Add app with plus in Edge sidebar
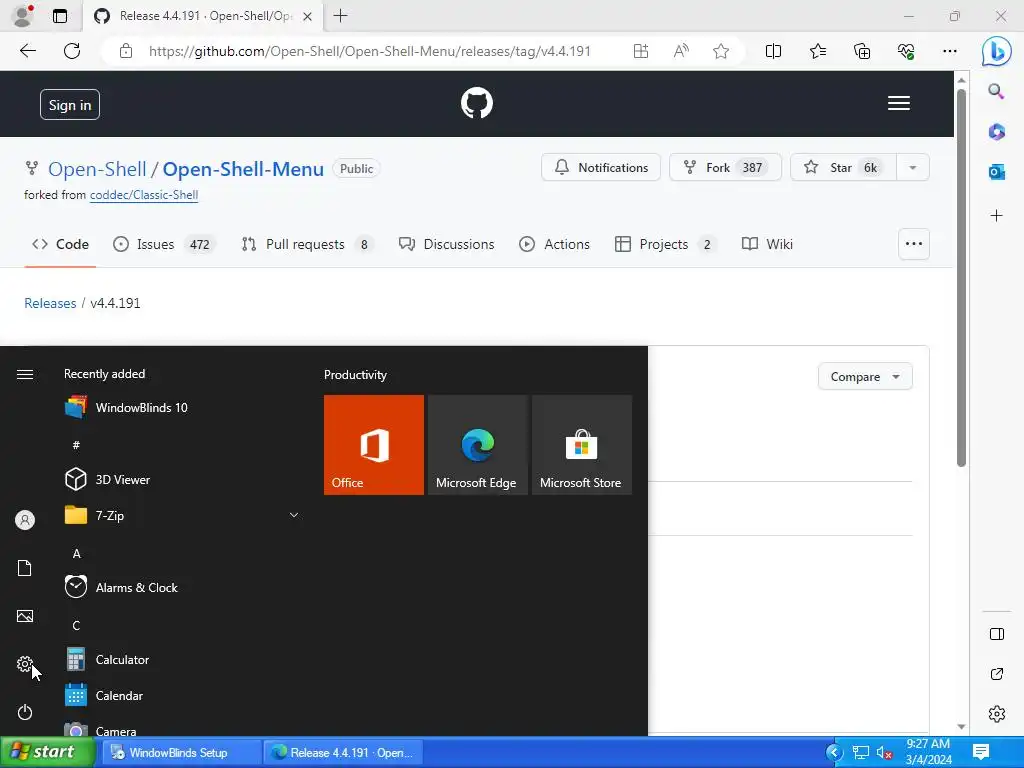 click(x=997, y=216)
